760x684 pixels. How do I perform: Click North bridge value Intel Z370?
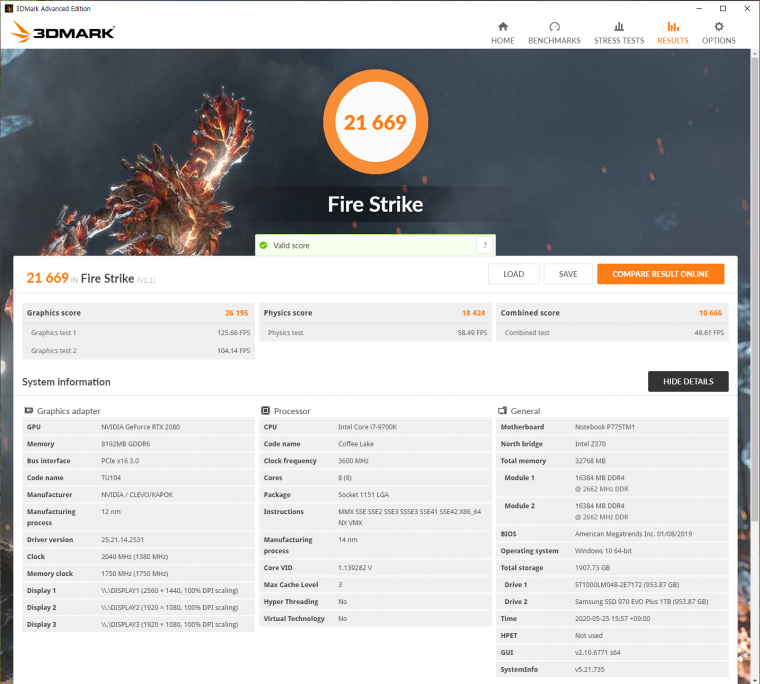point(590,444)
